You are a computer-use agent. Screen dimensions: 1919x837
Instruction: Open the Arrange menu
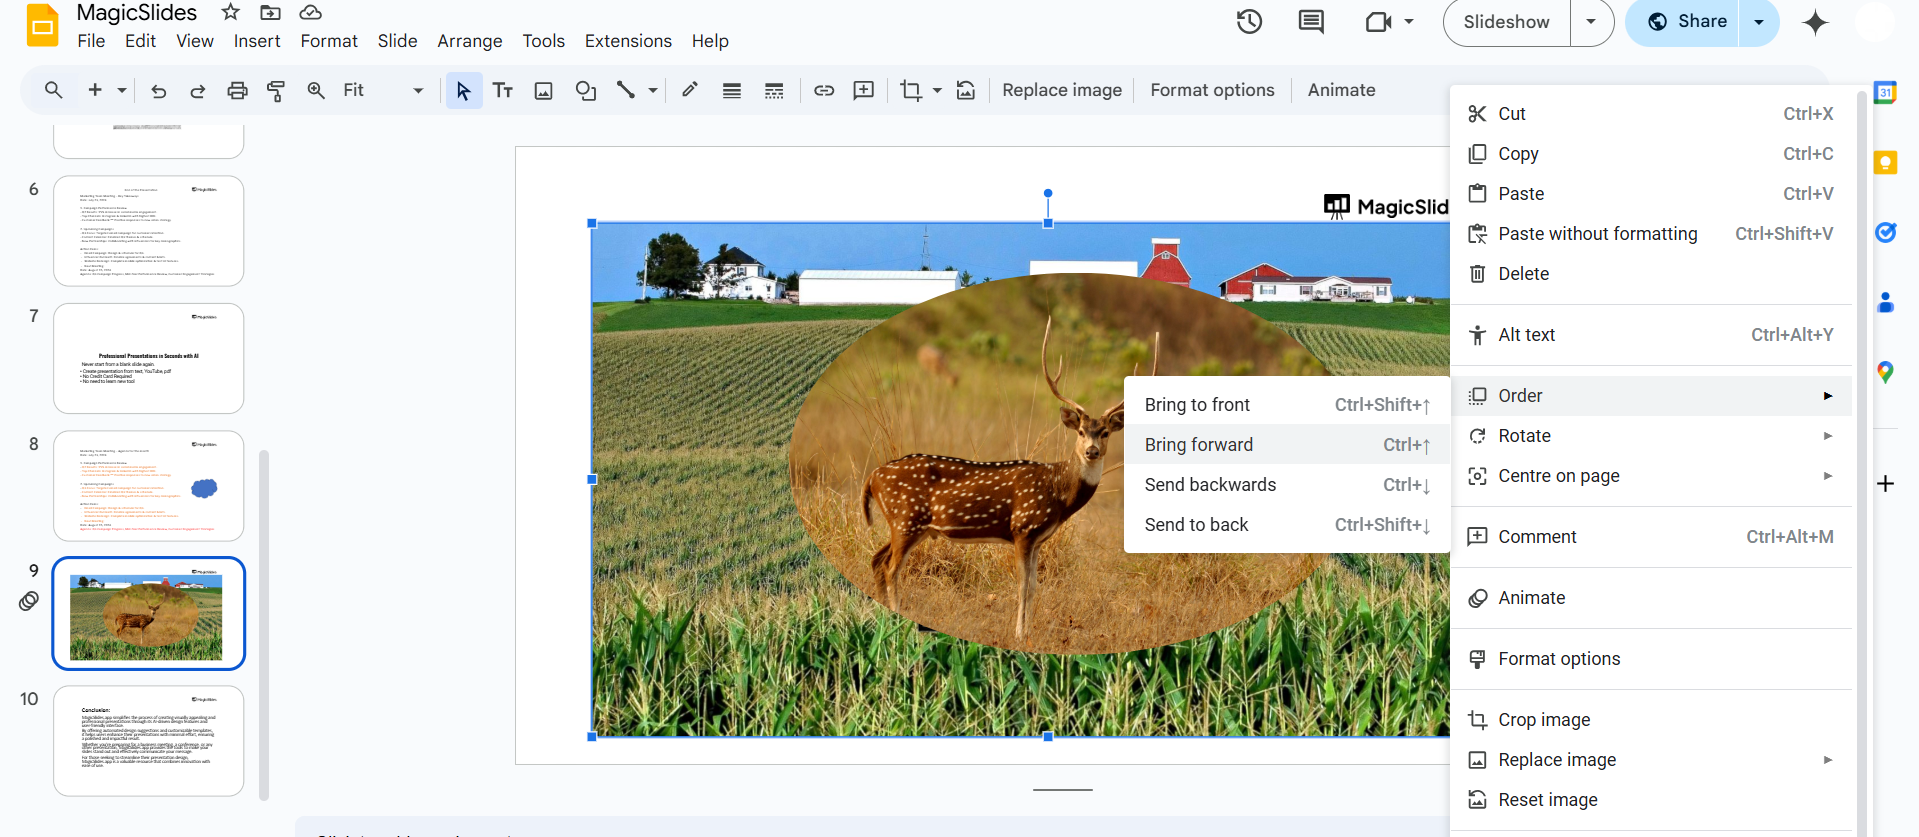469,41
